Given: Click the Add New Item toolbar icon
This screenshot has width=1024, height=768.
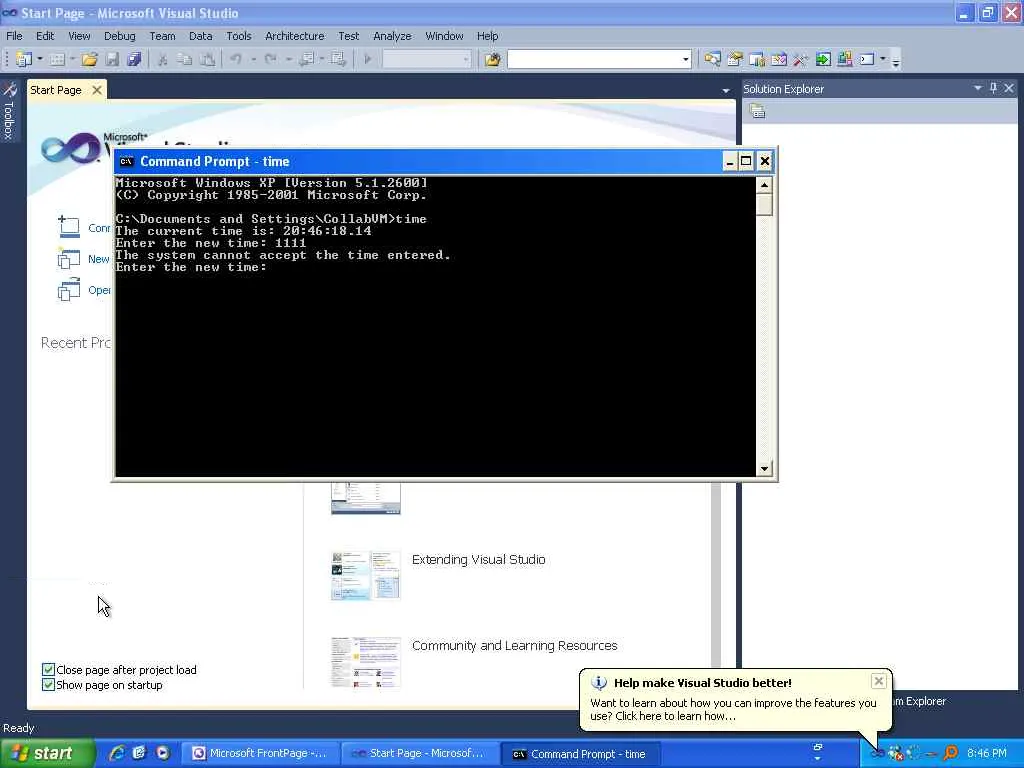Looking at the screenshot, I should click(57, 59).
